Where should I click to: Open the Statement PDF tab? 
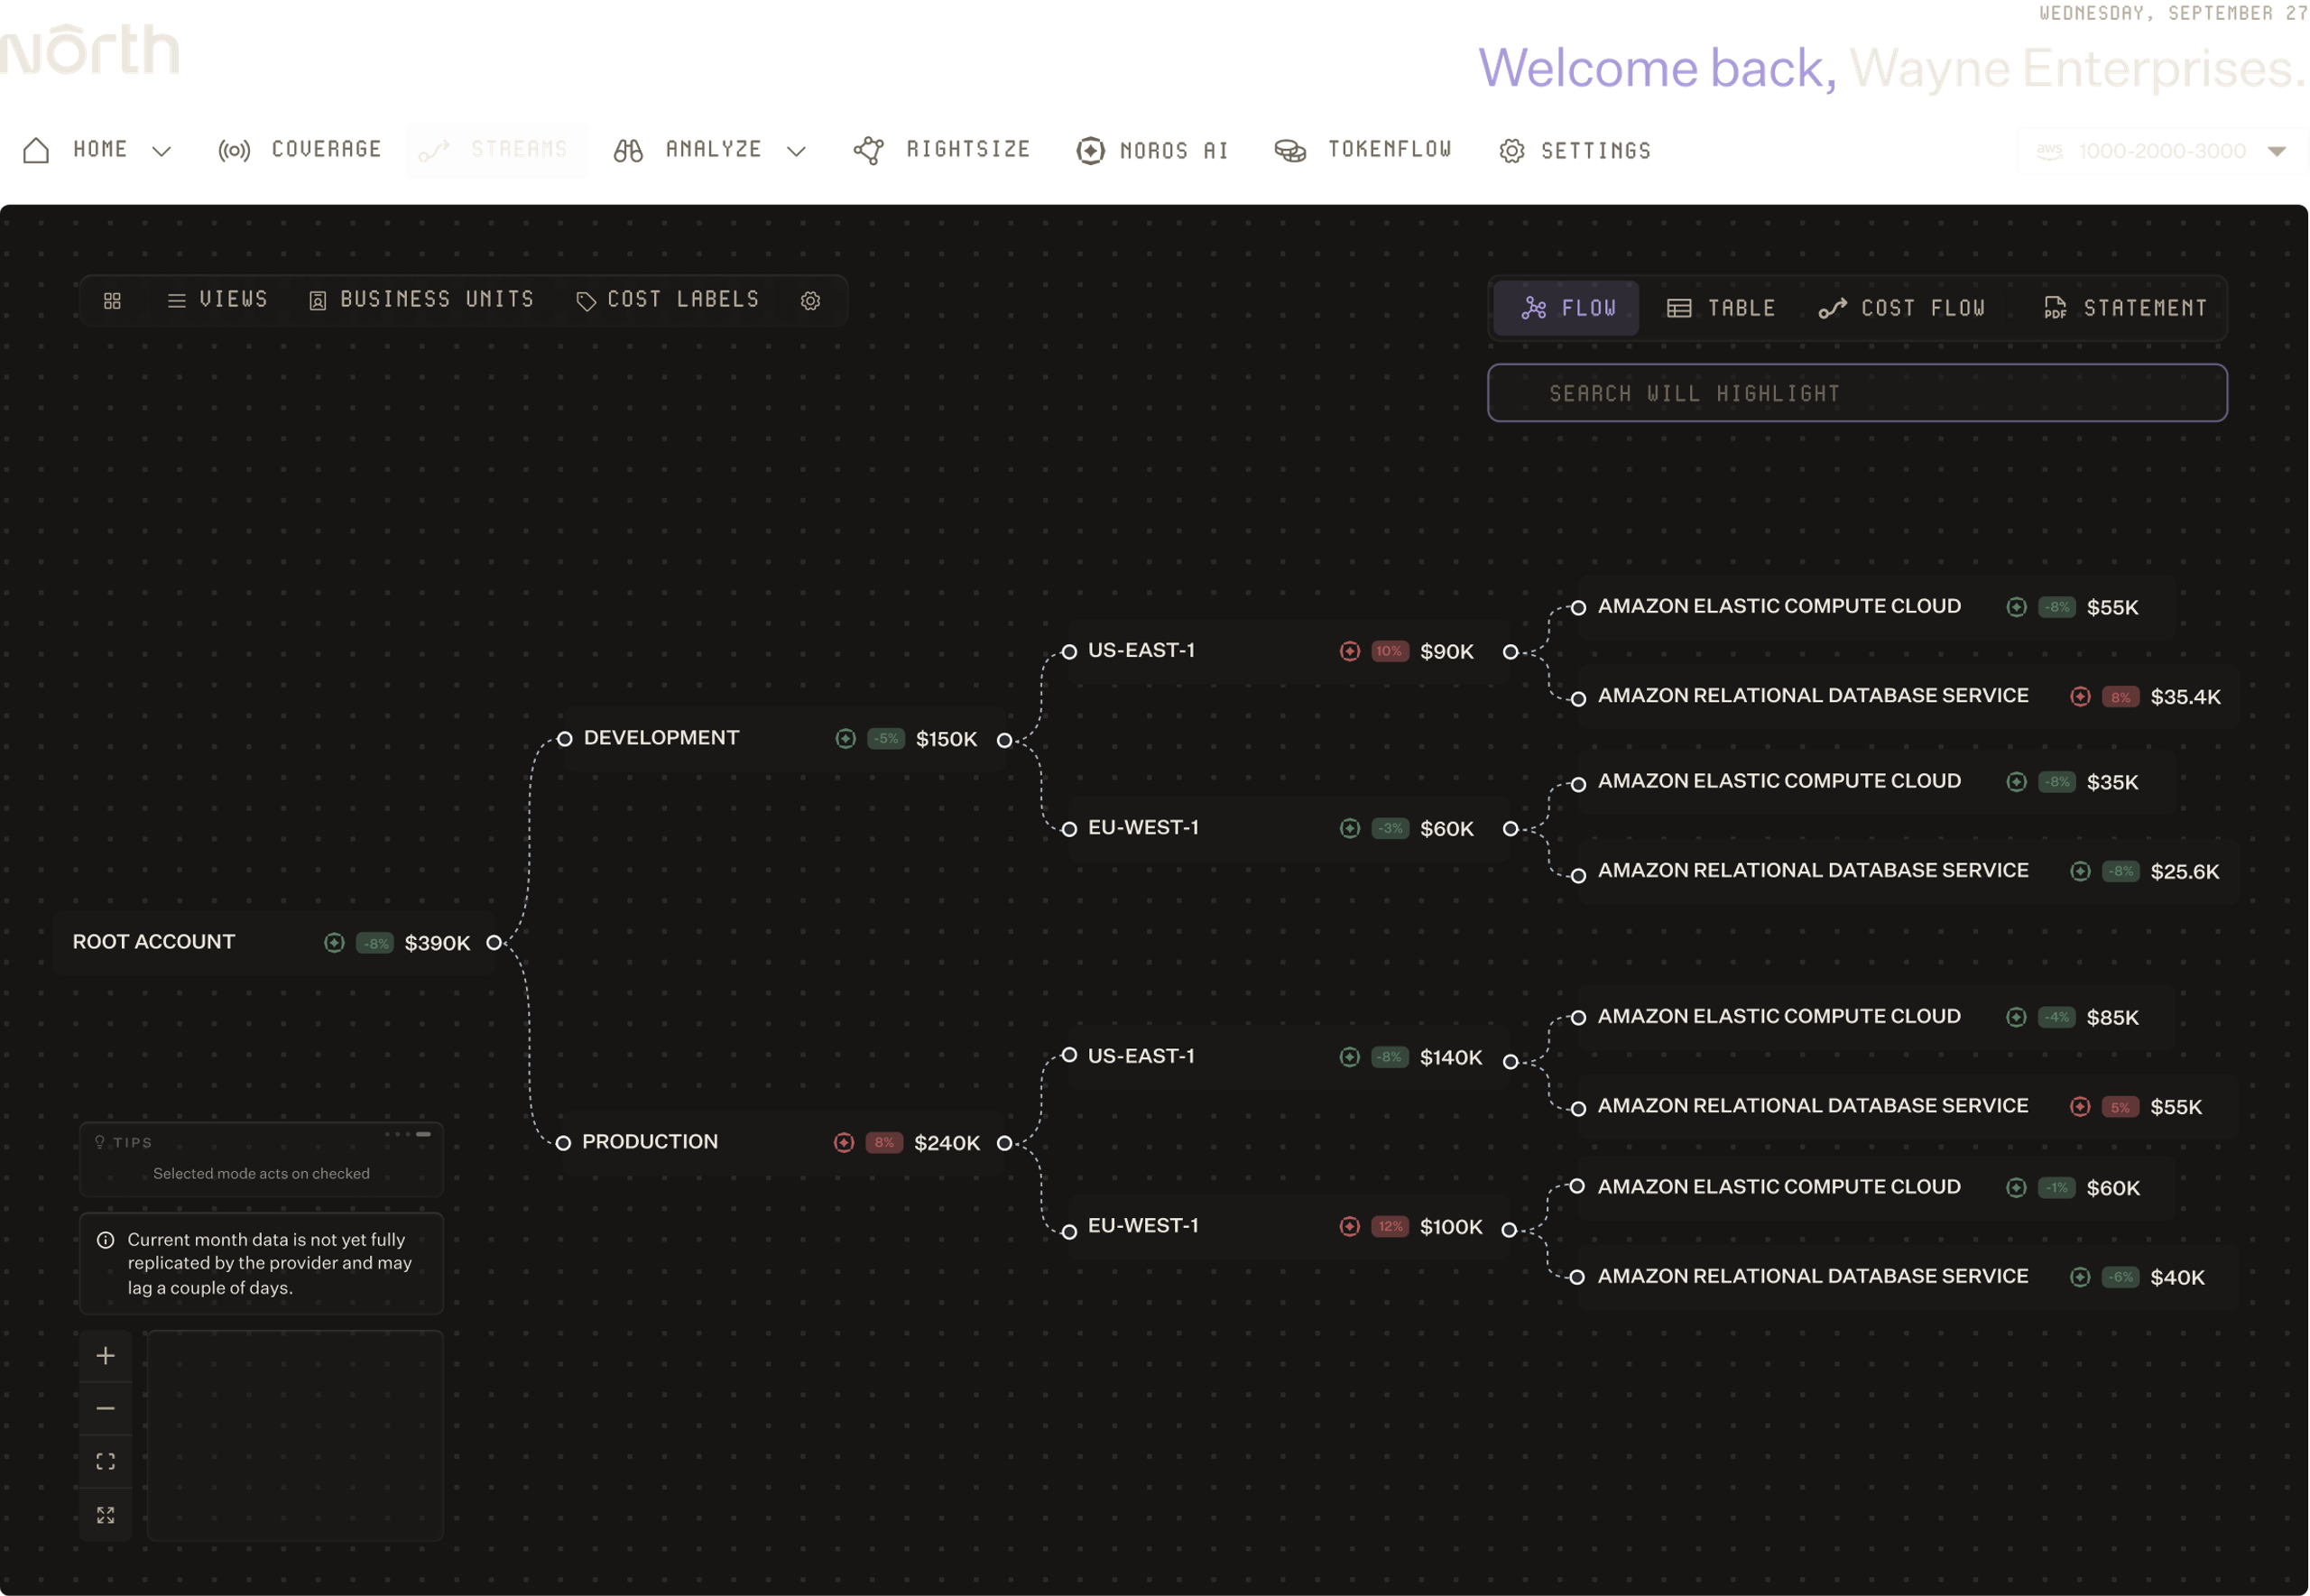[2126, 308]
